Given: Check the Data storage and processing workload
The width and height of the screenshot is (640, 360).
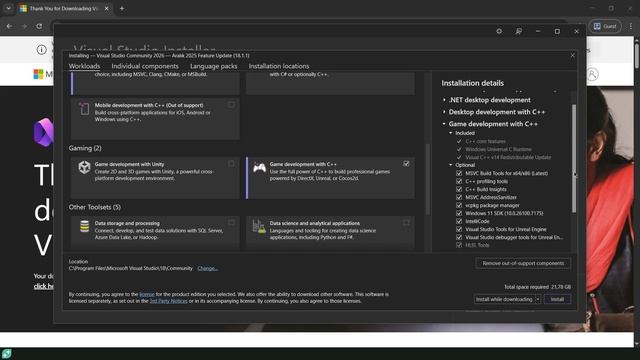Looking at the screenshot, I should (231, 222).
